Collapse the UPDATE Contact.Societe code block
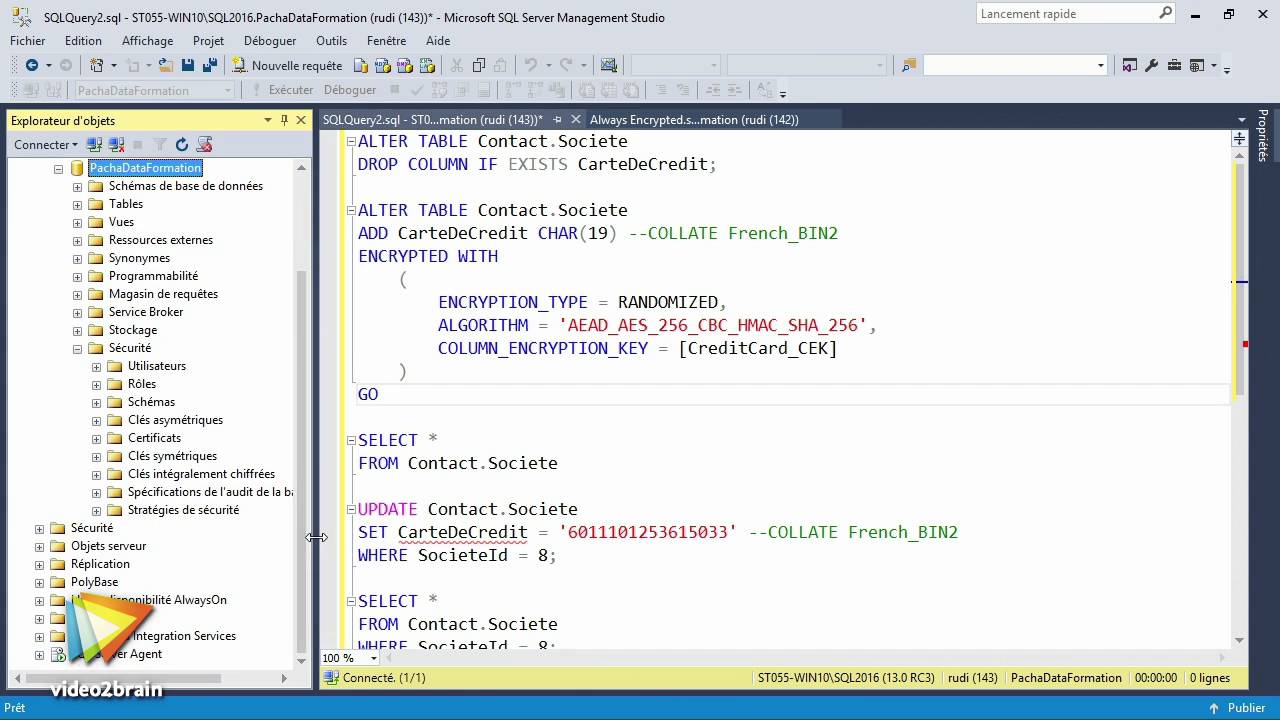 coord(351,510)
